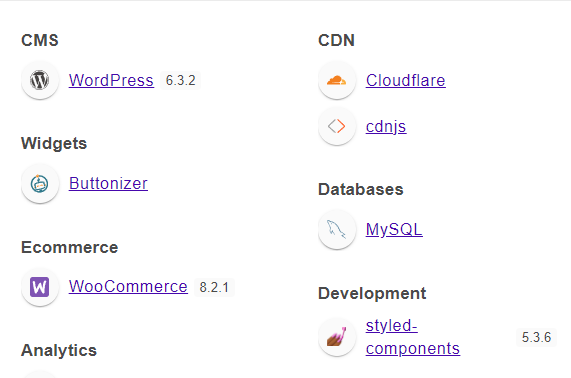This screenshot has width=571, height=378.
Task: Click the Buttonizer robot icon
Action: click(40, 183)
